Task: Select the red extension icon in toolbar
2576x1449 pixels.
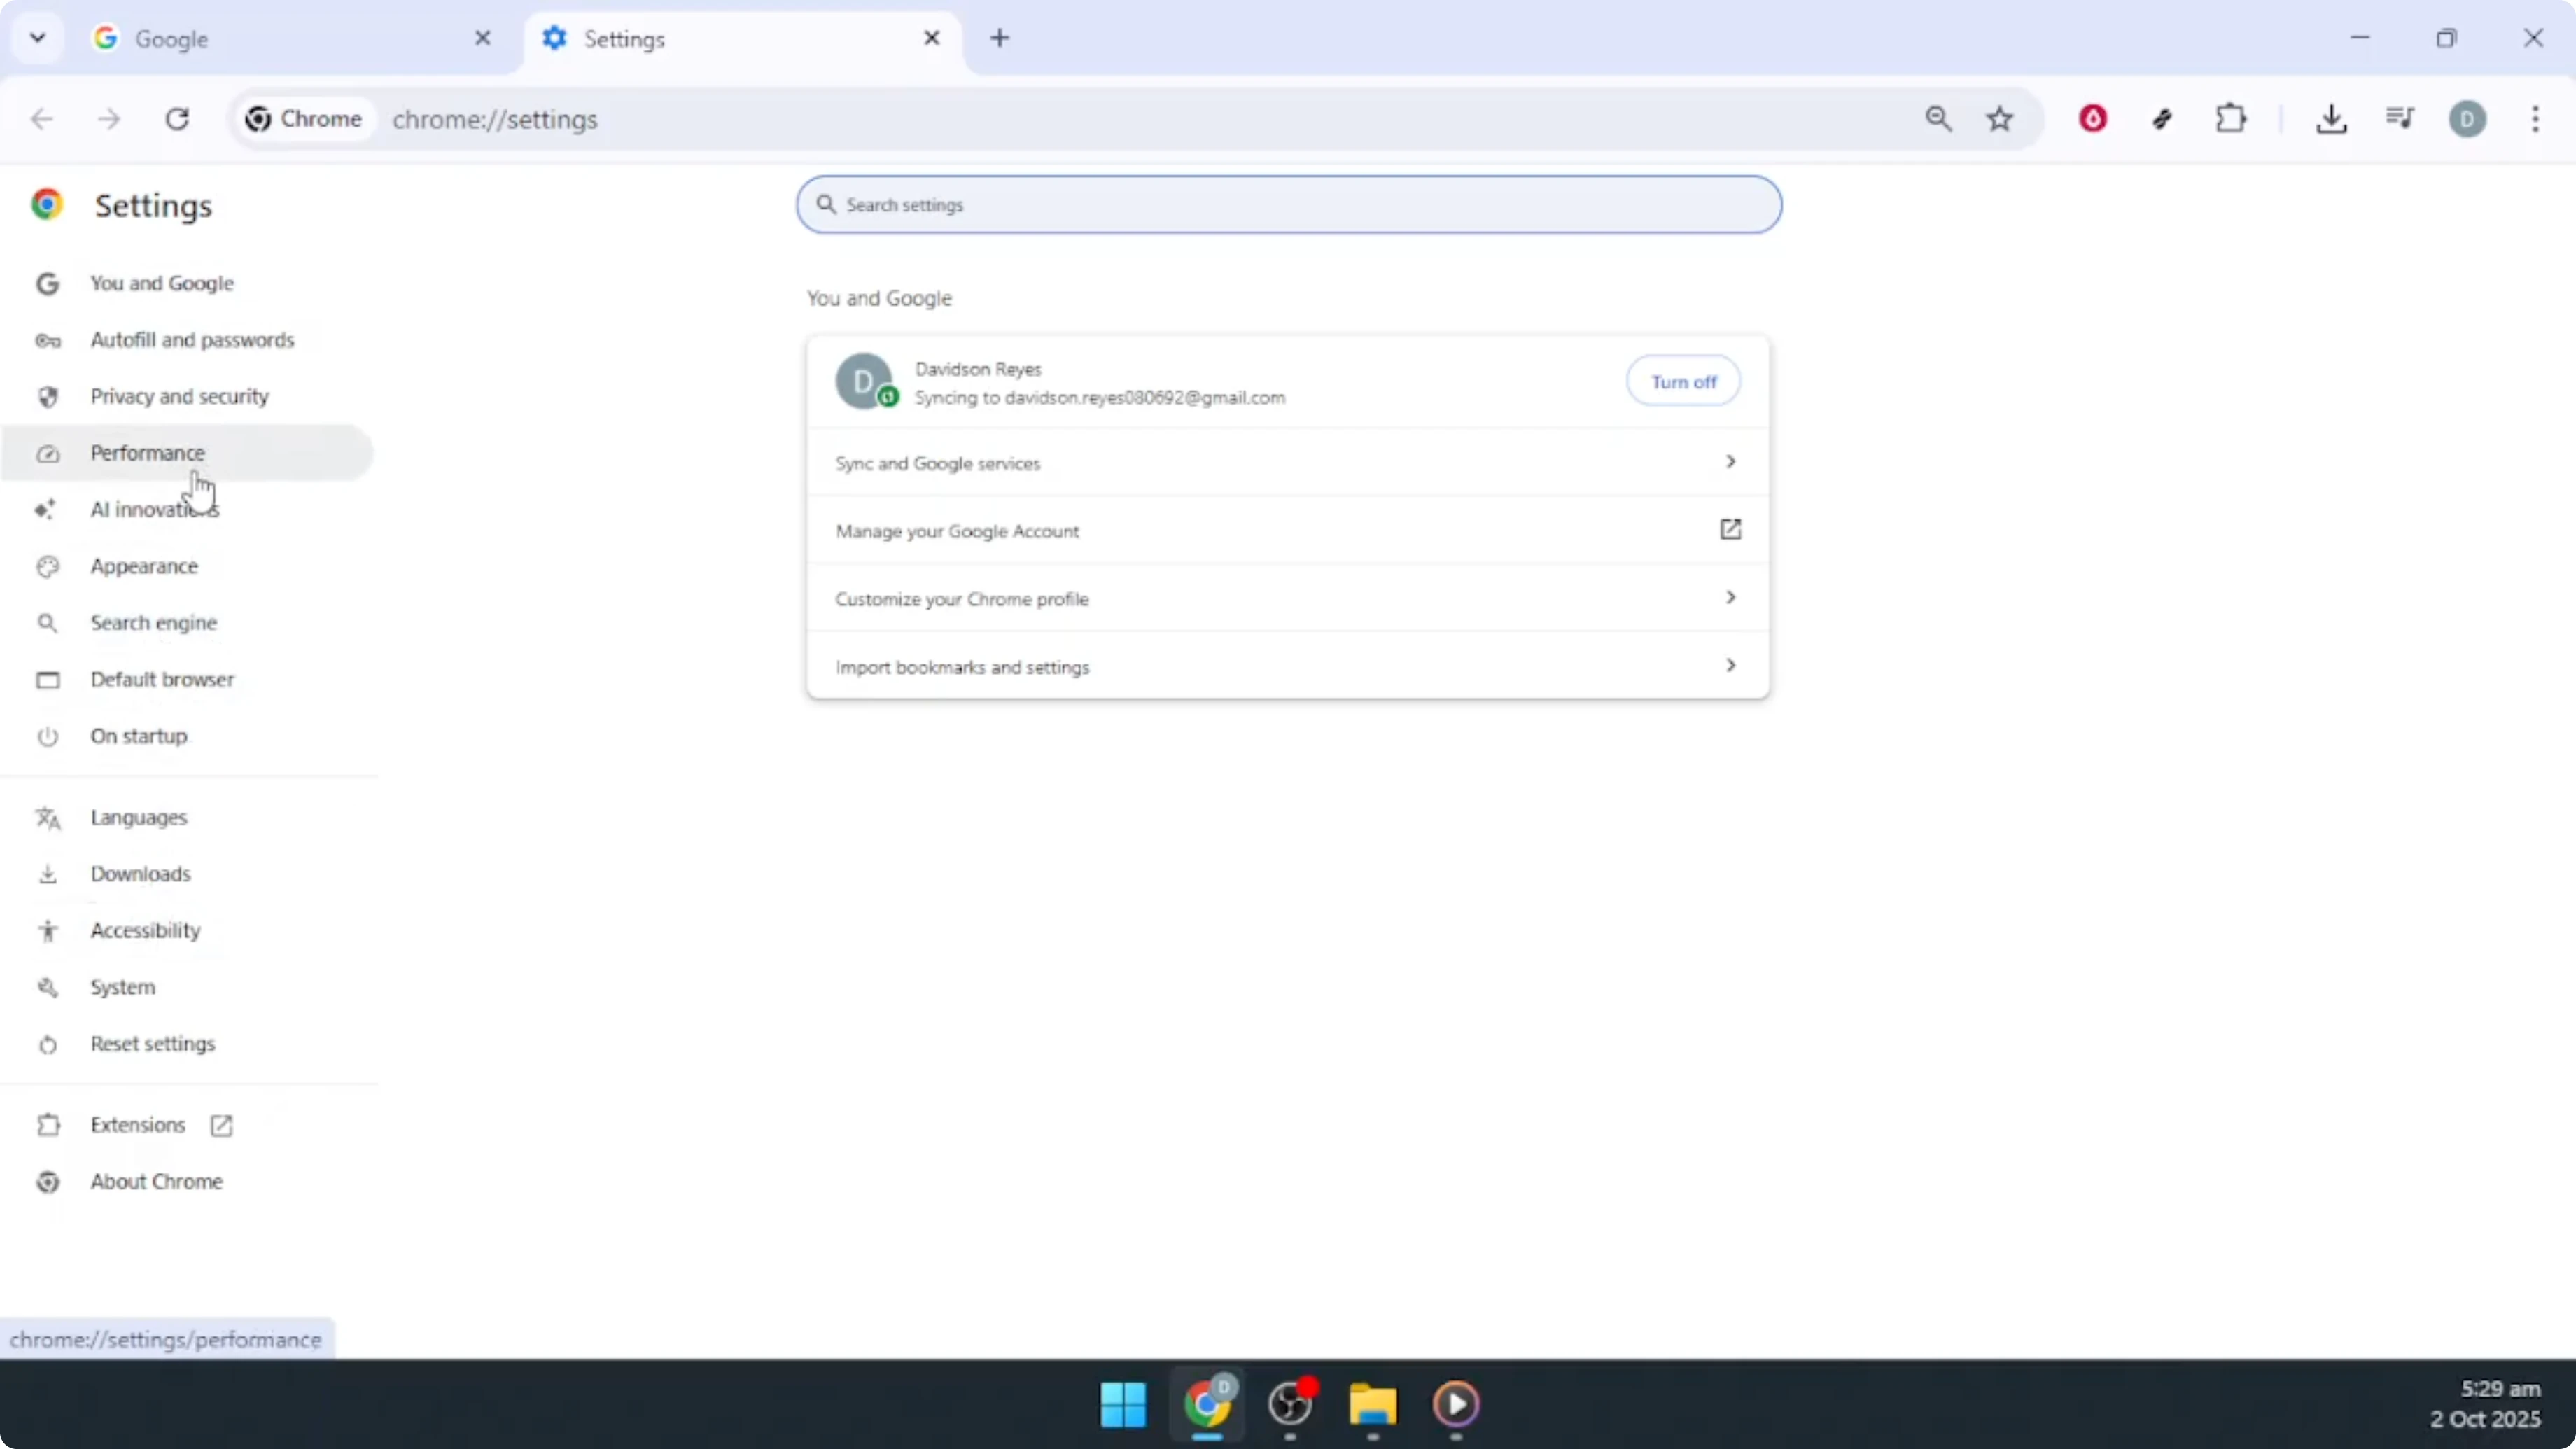Action: (x=2093, y=119)
